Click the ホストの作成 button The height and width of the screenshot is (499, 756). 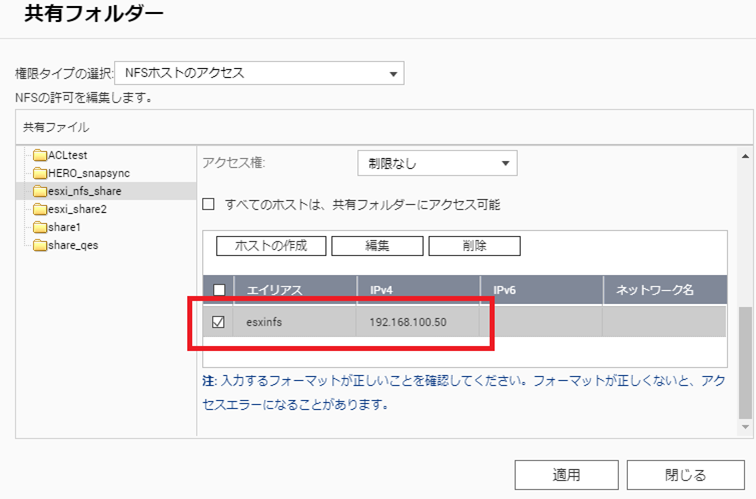270,246
